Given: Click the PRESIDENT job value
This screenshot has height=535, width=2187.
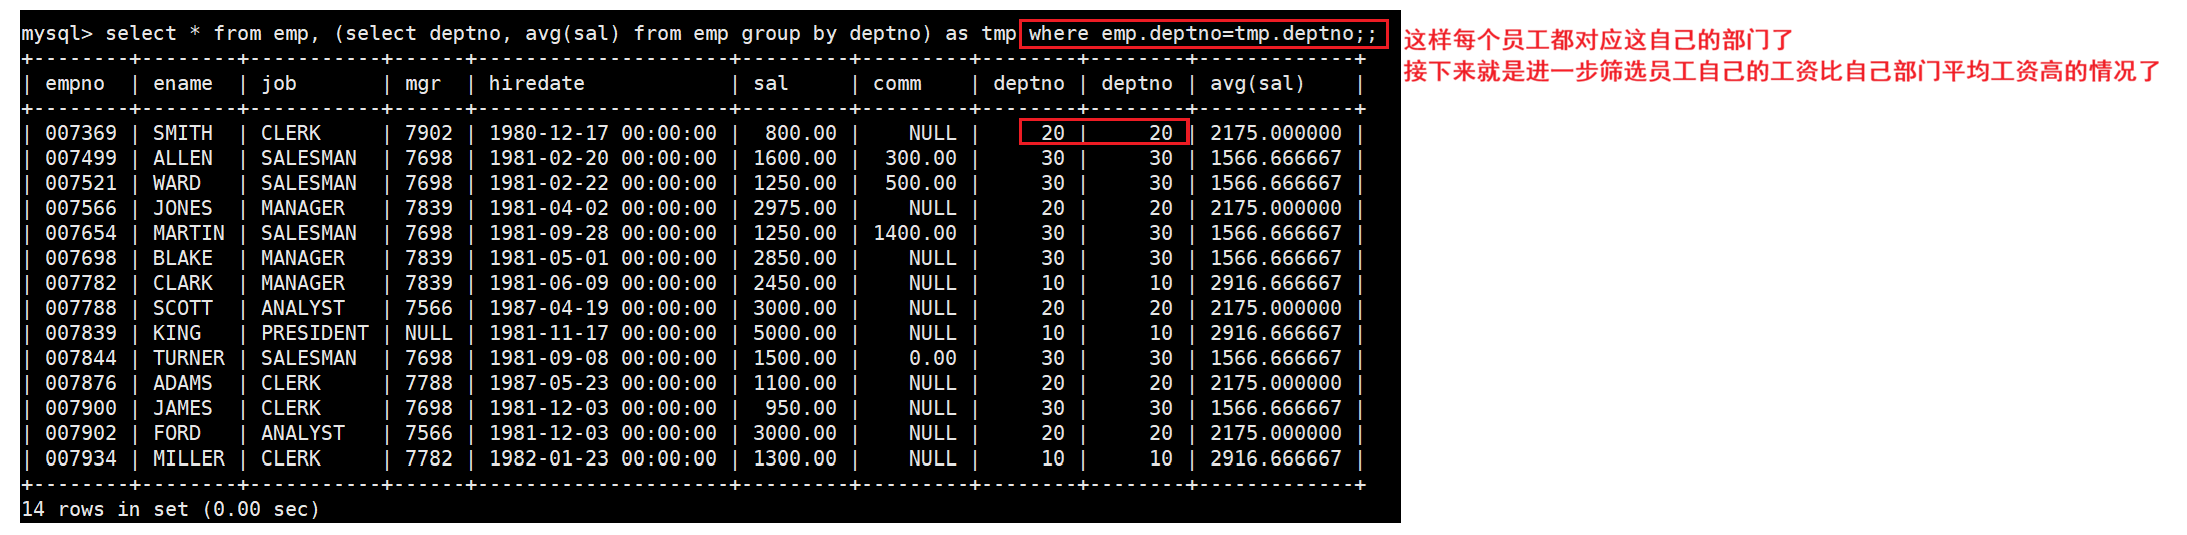Looking at the screenshot, I should (315, 333).
